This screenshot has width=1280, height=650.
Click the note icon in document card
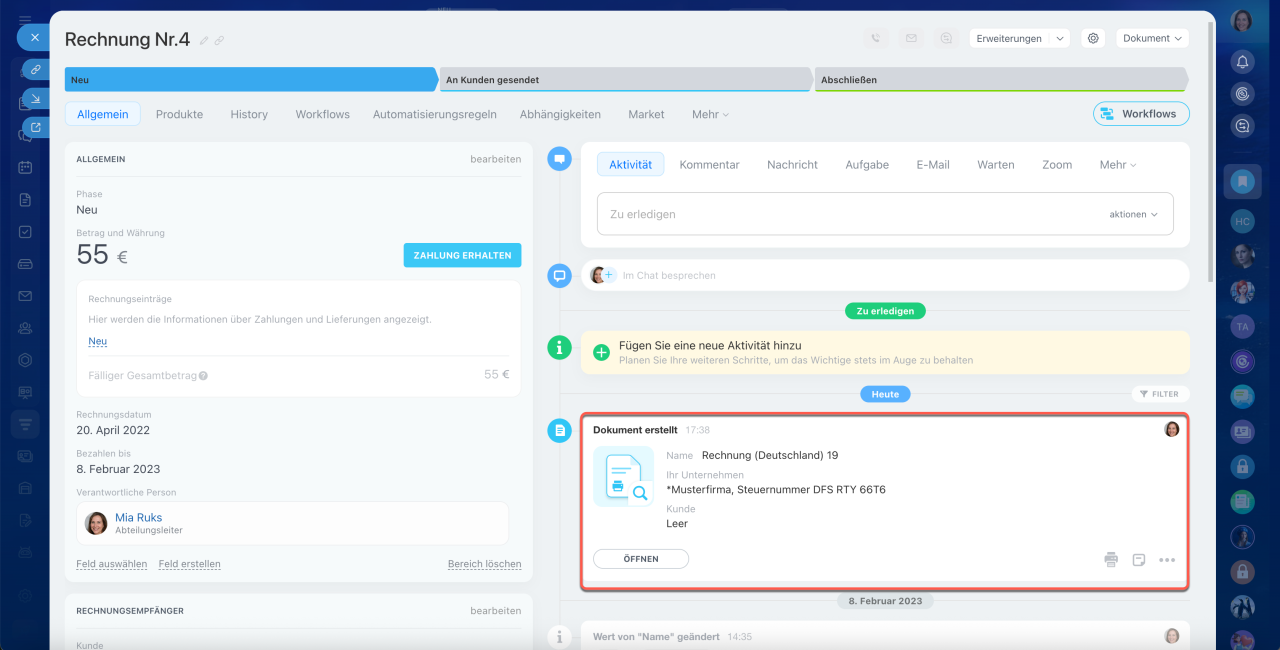click(x=1138, y=560)
